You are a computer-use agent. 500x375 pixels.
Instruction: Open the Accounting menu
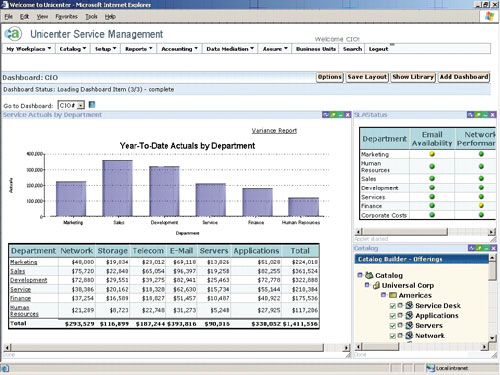[x=179, y=49]
